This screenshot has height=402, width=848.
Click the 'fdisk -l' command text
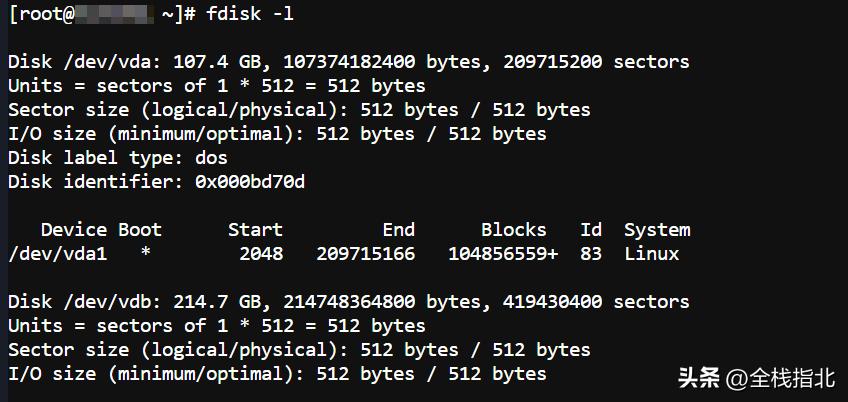click(250, 14)
